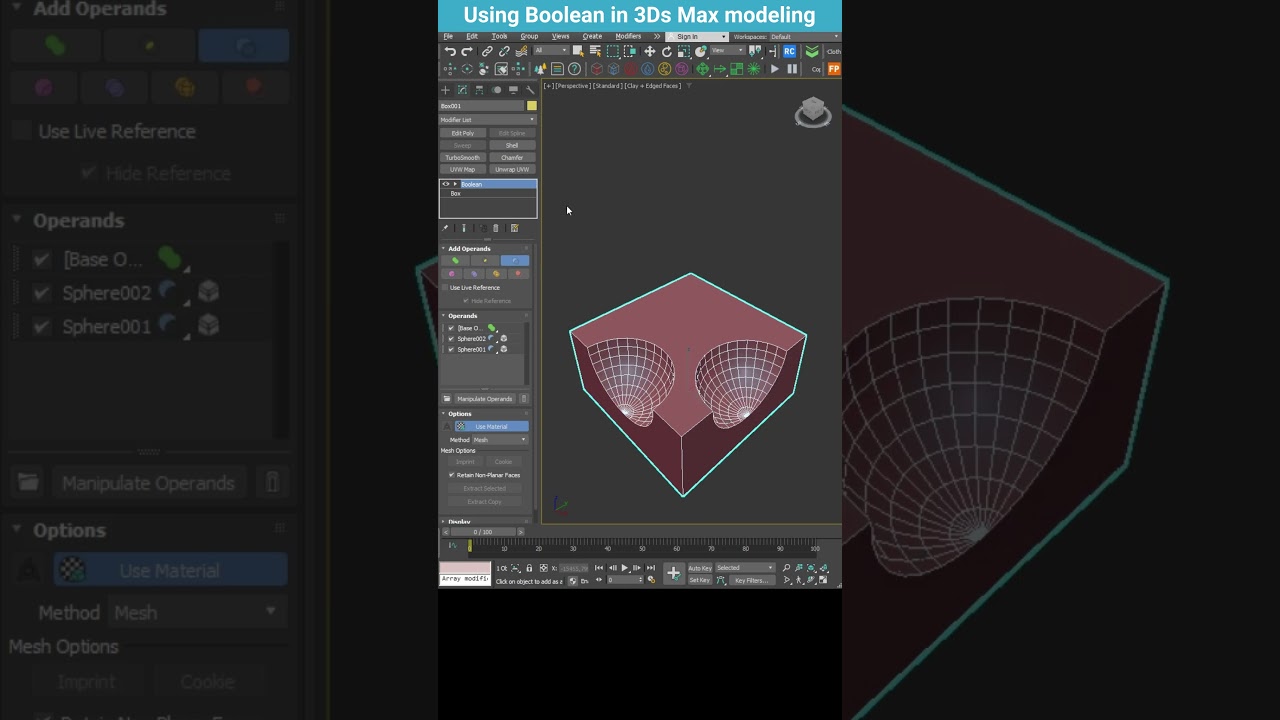Enable Use Live Reference checkbox
The image size is (1280, 720).
(x=445, y=288)
